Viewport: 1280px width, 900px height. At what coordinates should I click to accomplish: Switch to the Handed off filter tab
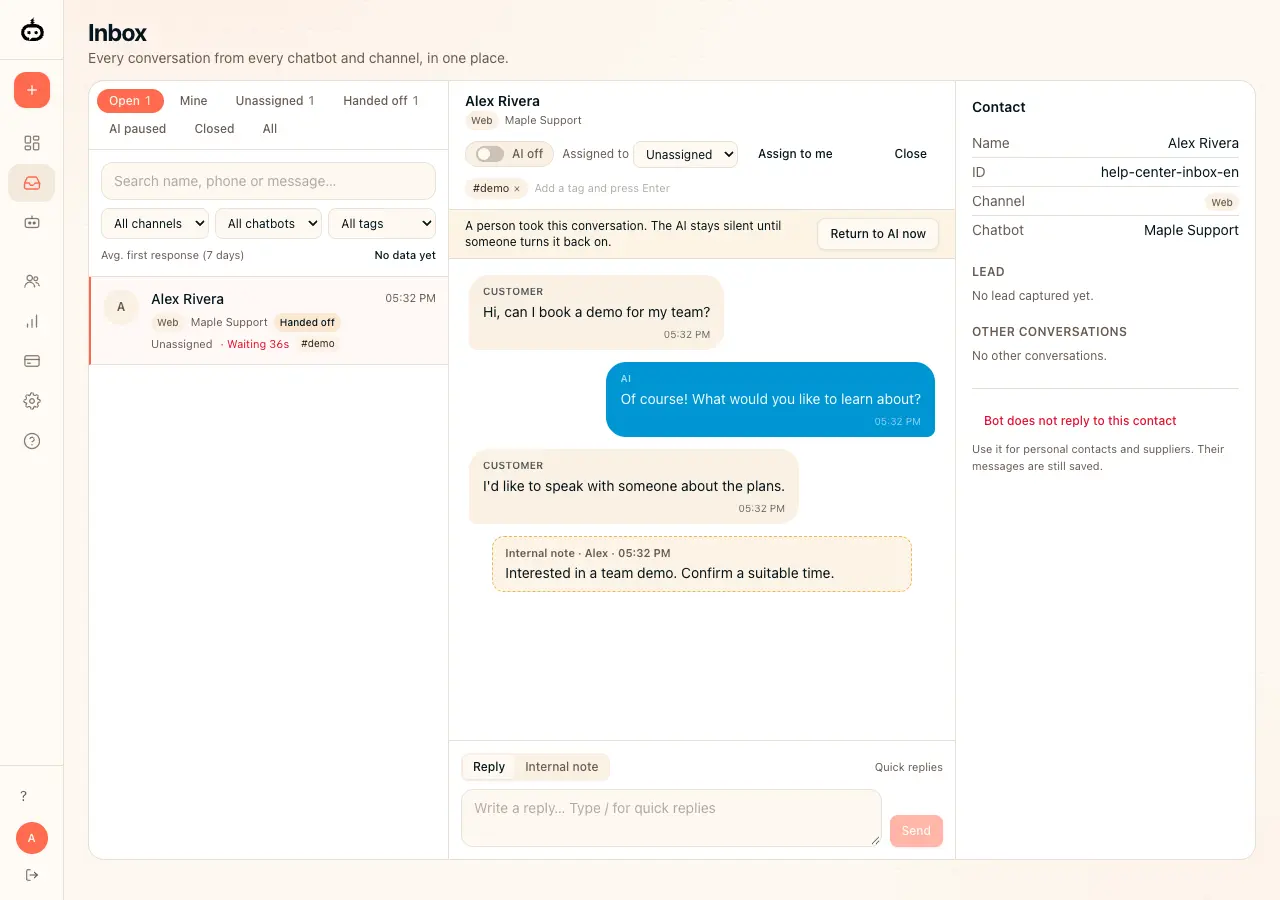click(381, 101)
